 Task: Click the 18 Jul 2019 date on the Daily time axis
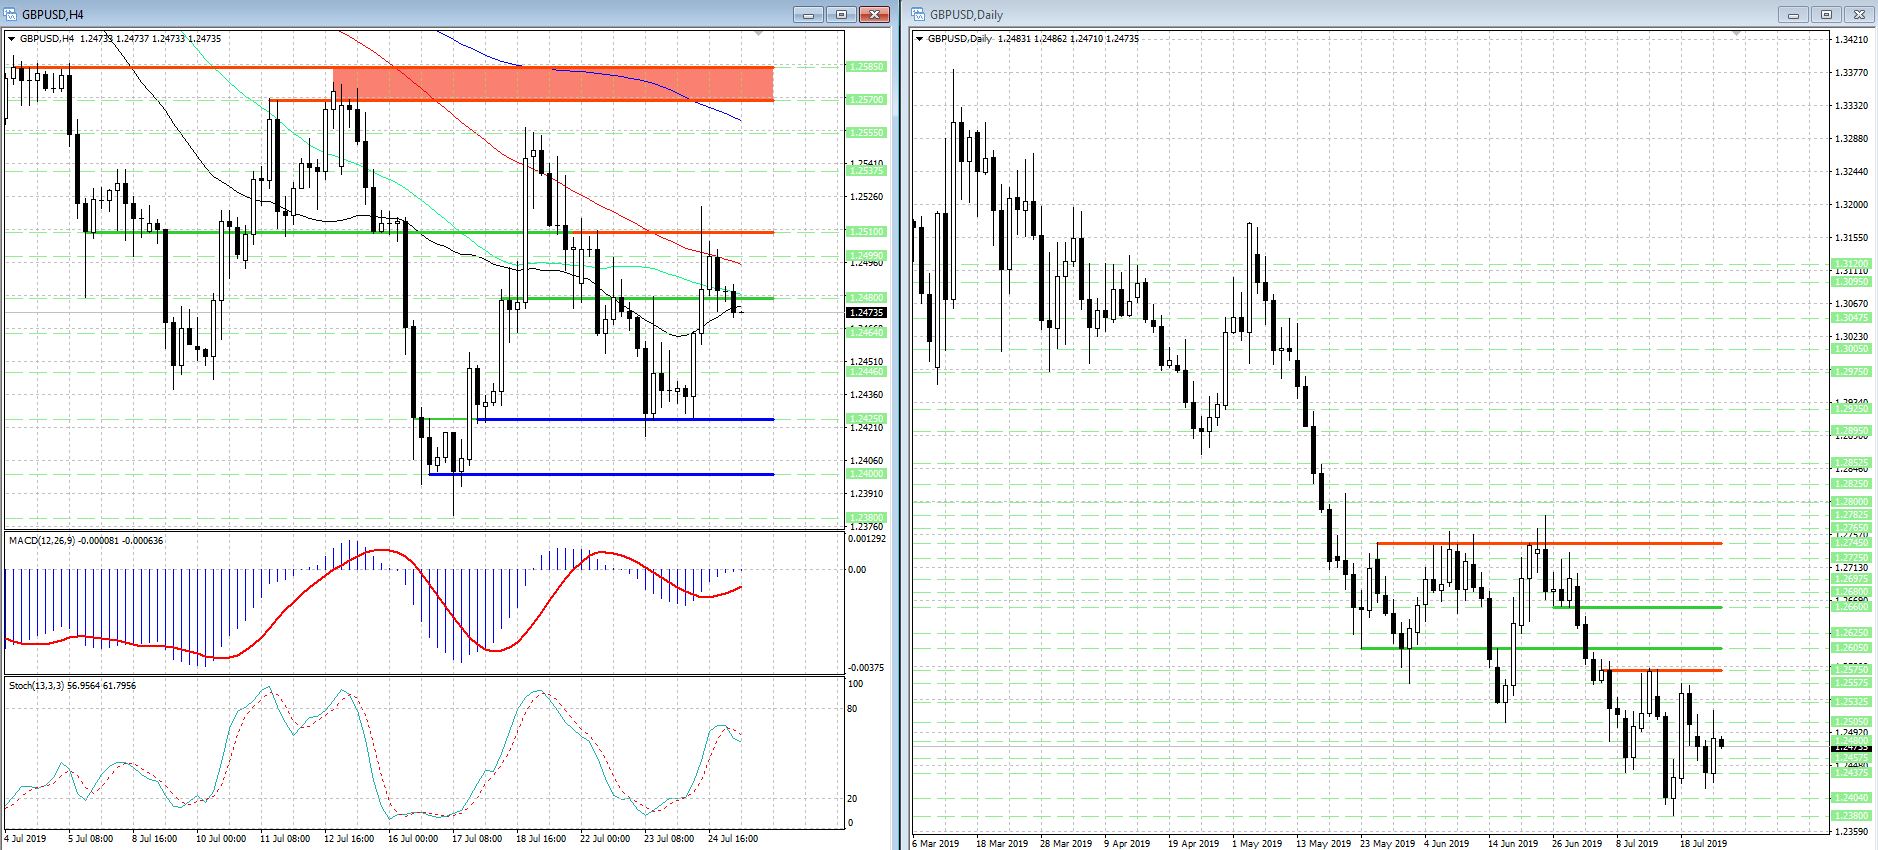pyautogui.click(x=1703, y=844)
